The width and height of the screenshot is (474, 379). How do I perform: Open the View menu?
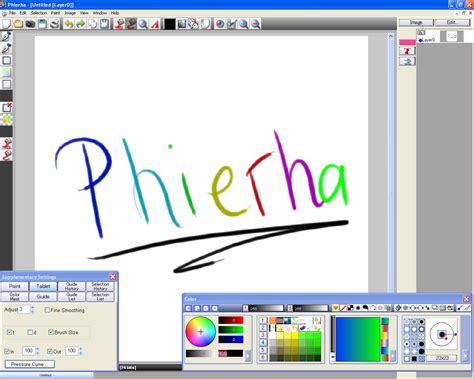84,13
